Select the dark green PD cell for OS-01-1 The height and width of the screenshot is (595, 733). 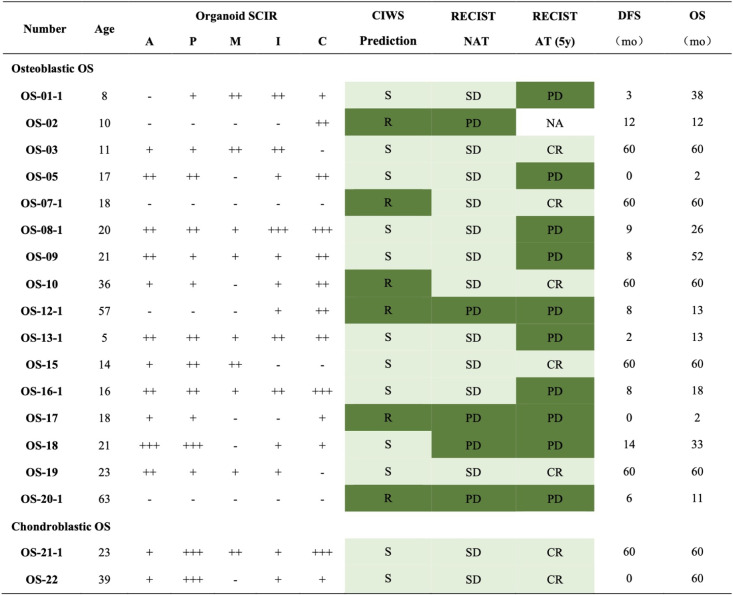pos(555,95)
